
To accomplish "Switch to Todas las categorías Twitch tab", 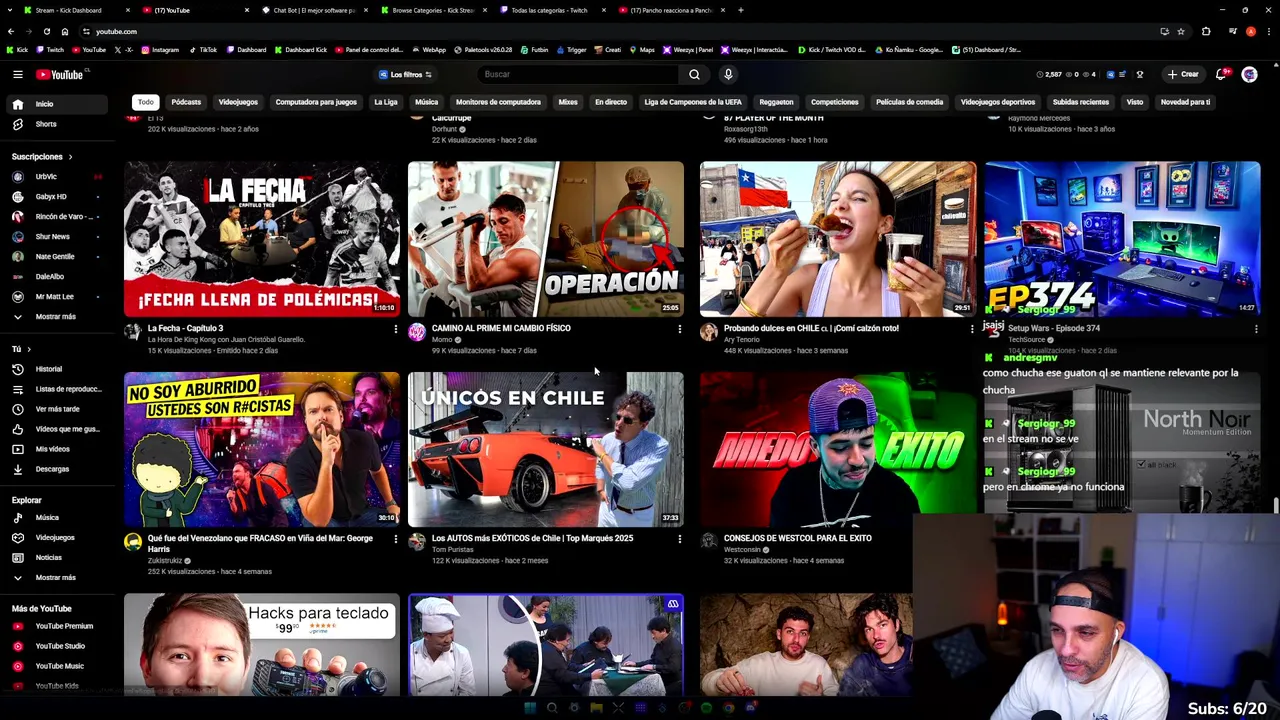I will pos(548,10).
